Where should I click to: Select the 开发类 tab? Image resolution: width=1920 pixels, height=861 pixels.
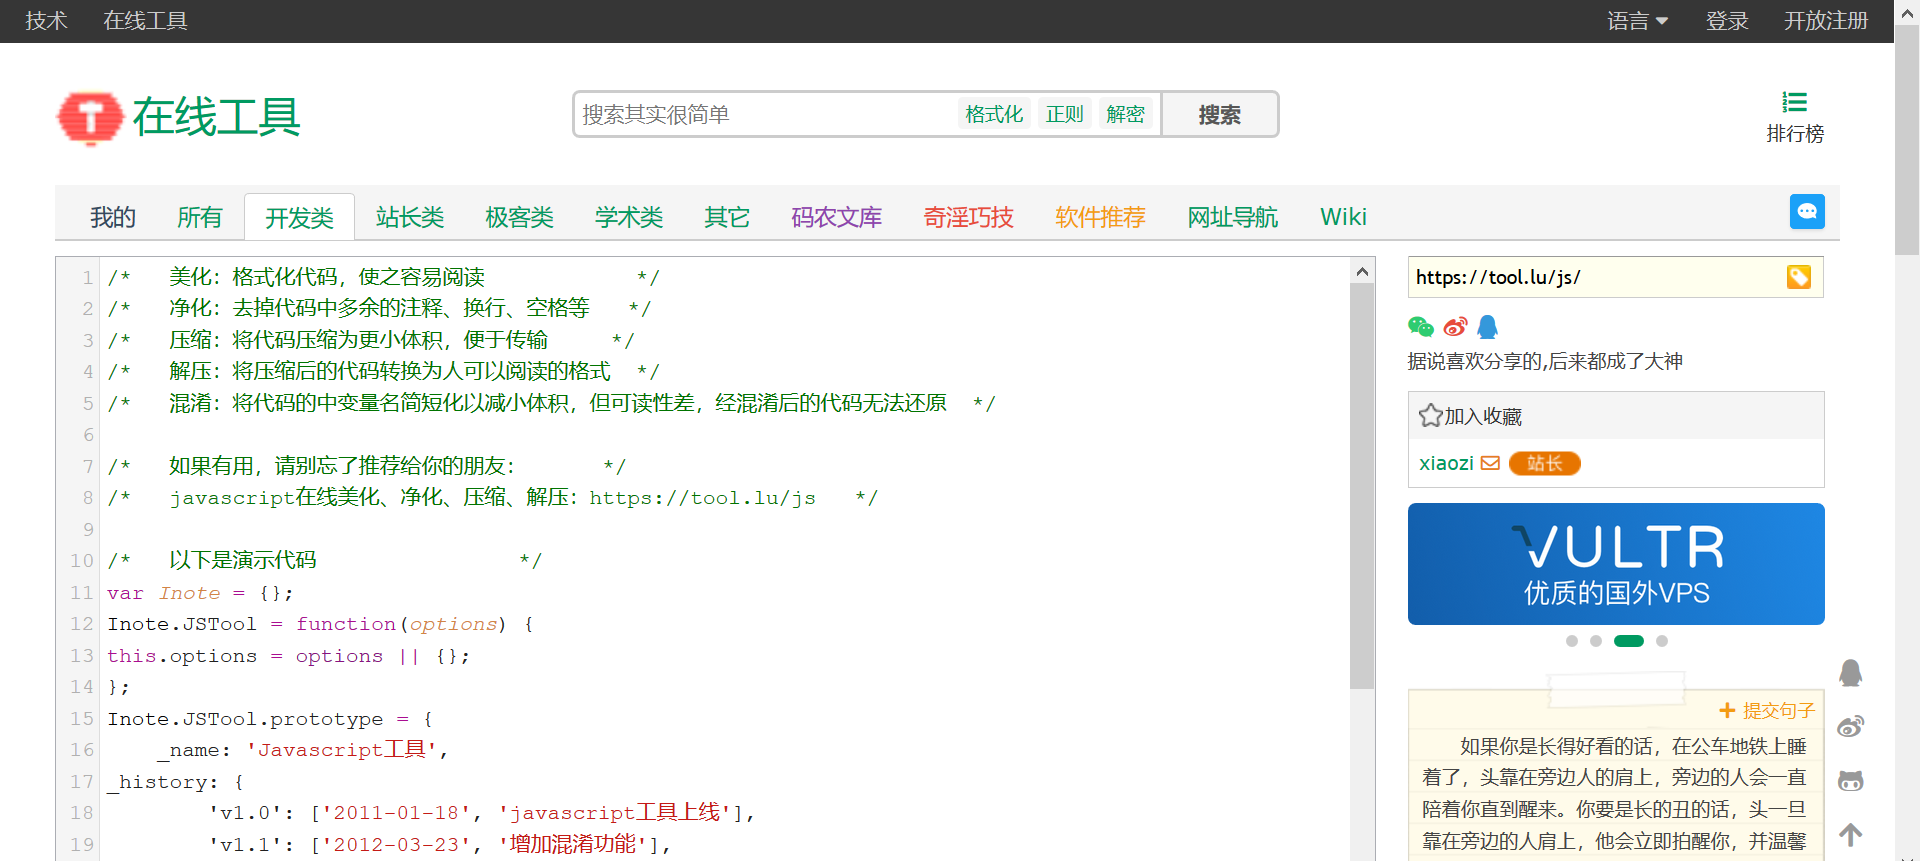[299, 217]
